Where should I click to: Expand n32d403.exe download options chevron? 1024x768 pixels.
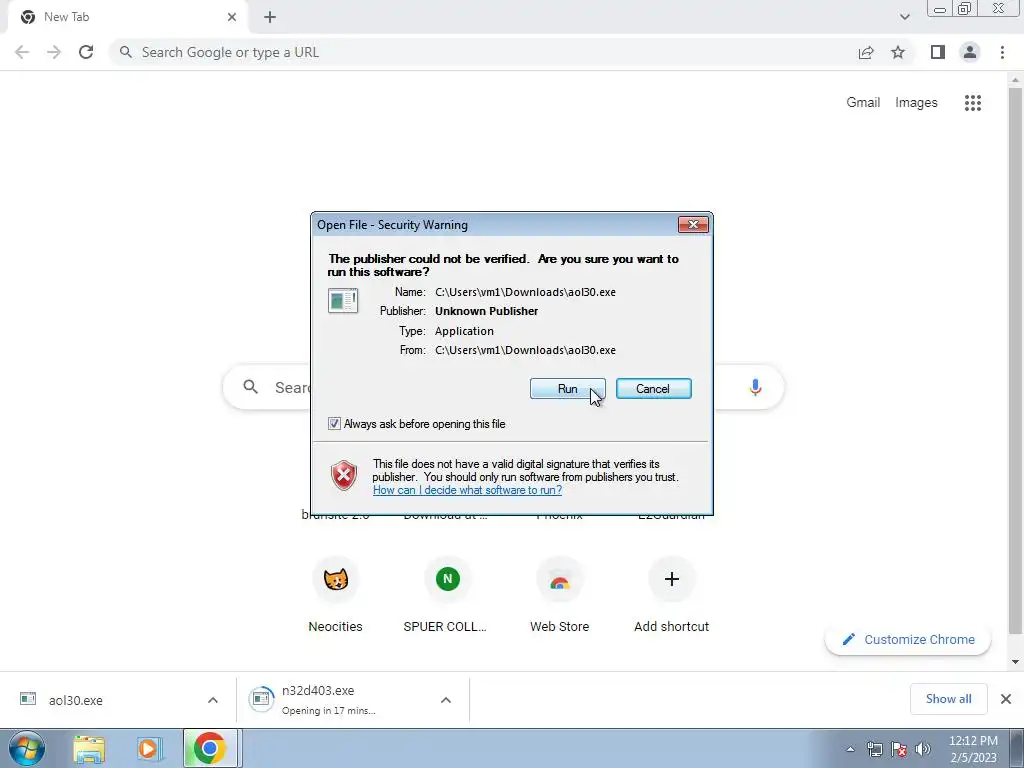(x=445, y=700)
